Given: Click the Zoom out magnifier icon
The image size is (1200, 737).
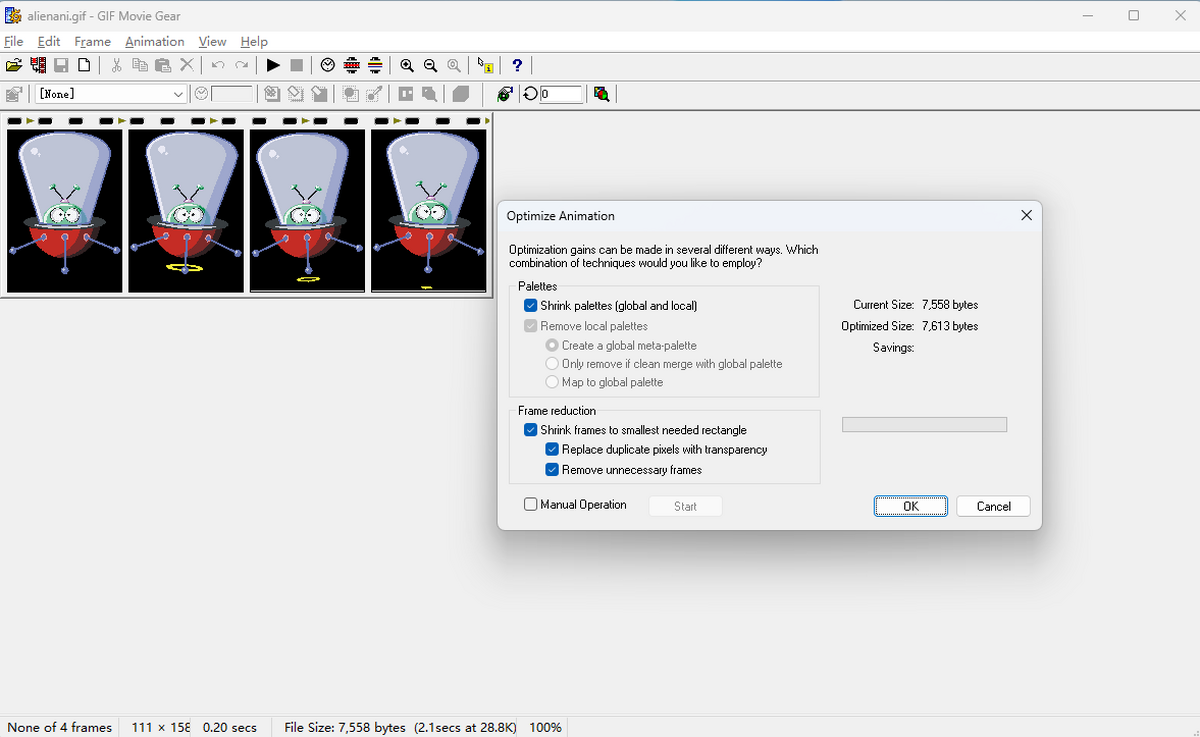Looking at the screenshot, I should tap(431, 65).
